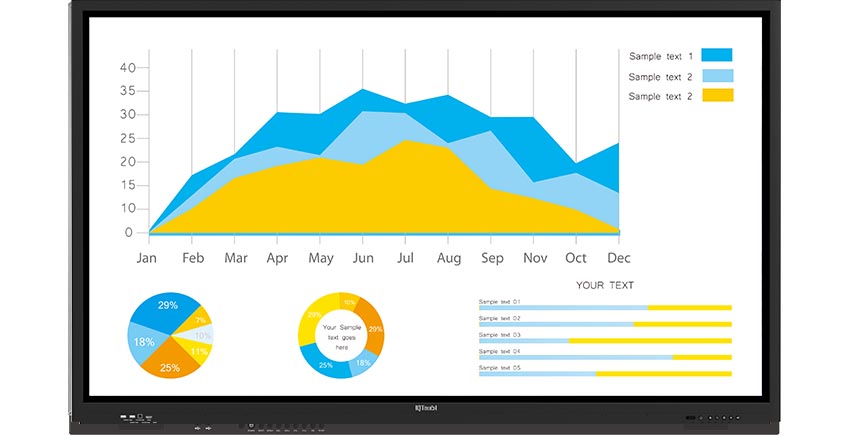Click the brand logo on the bottom bezel
The image size is (848, 435).
coord(425,408)
